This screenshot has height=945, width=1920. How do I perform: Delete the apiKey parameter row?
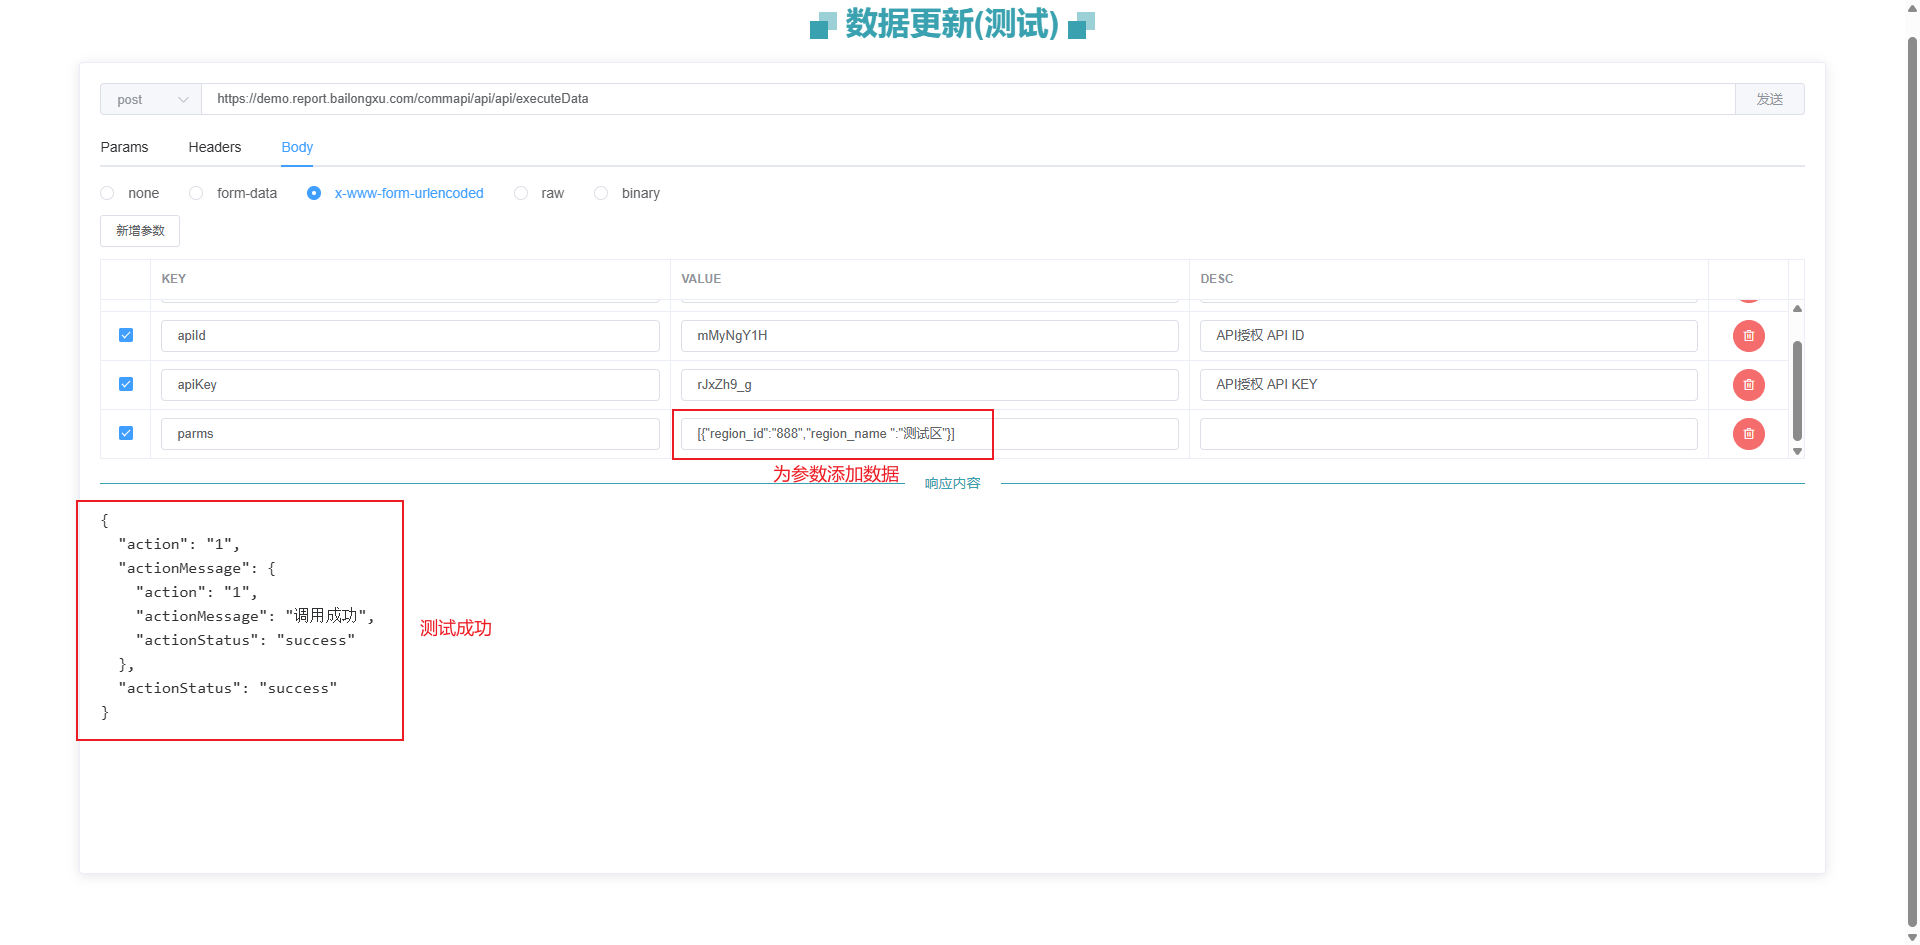(x=1748, y=385)
